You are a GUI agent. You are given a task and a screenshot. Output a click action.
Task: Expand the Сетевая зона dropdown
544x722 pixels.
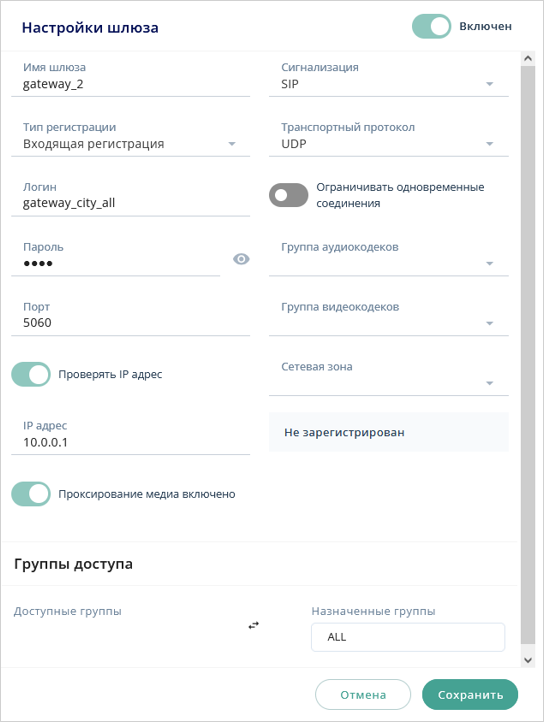388,378
